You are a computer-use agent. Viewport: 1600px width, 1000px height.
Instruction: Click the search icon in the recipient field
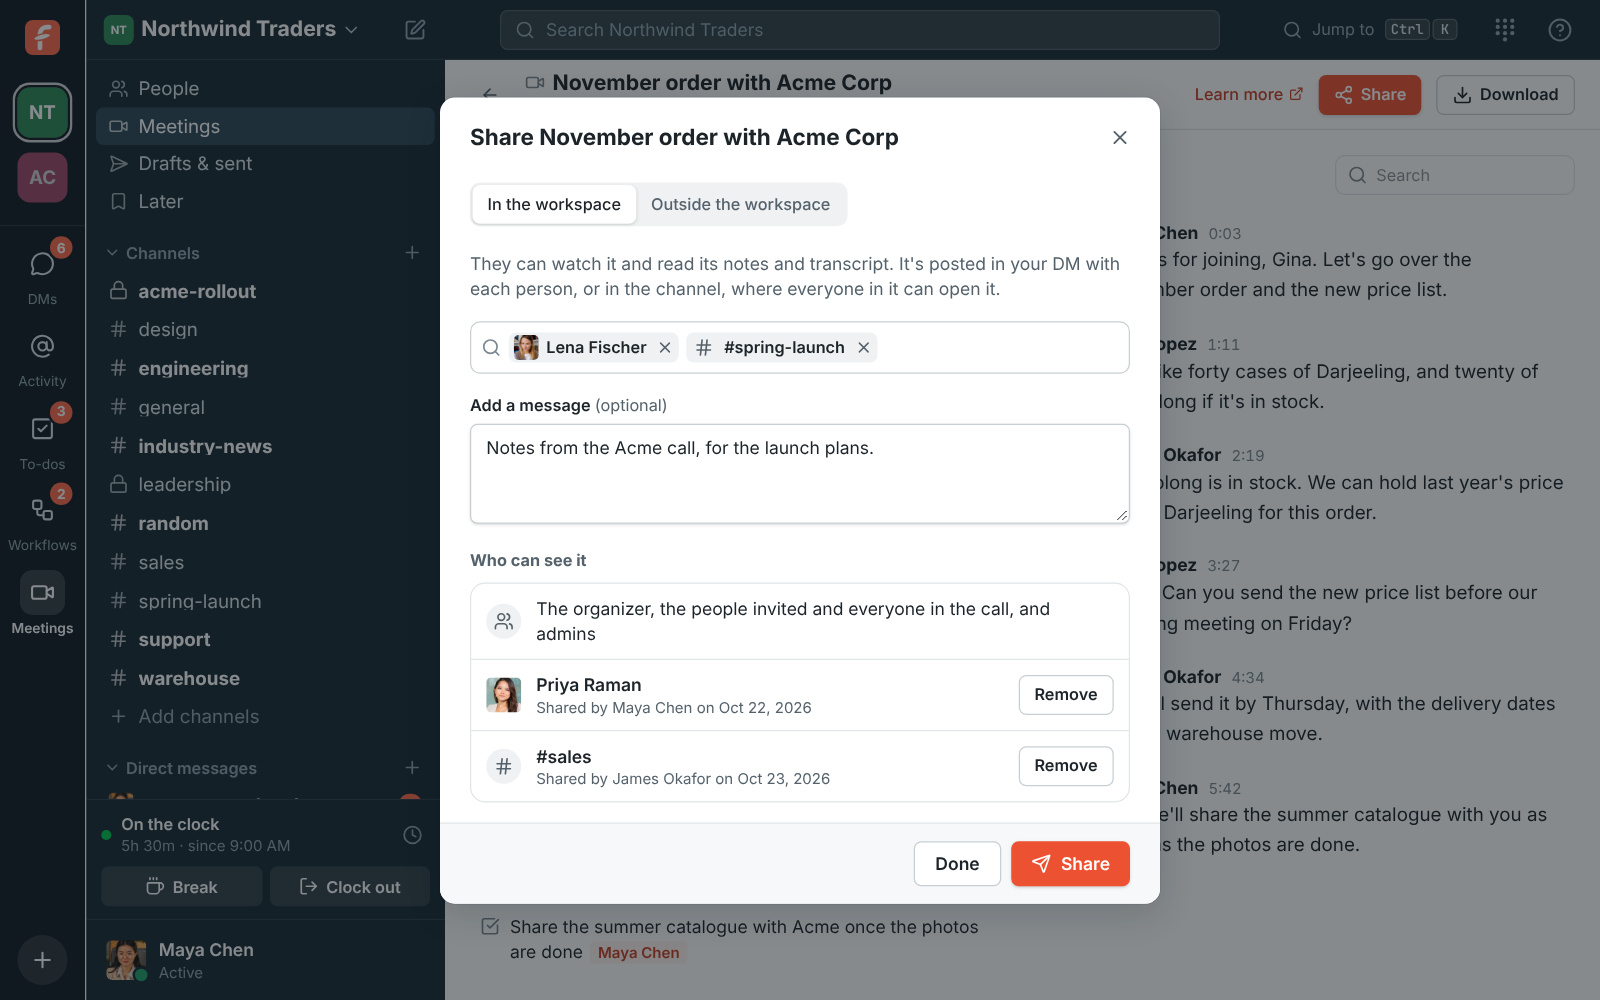click(491, 347)
